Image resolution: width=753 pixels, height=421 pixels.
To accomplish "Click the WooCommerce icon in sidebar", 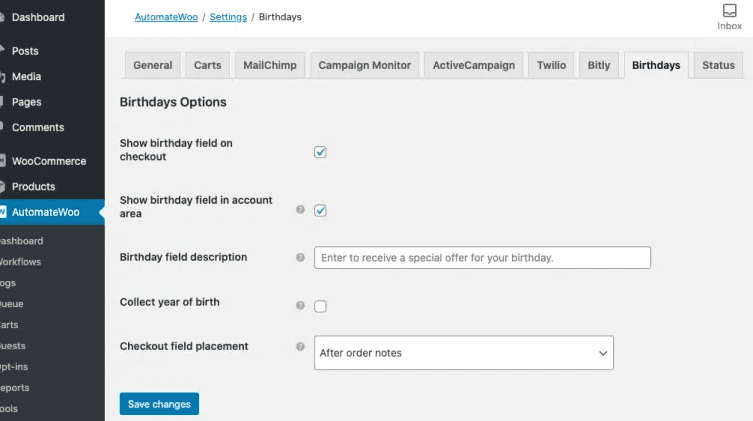I will [3, 161].
